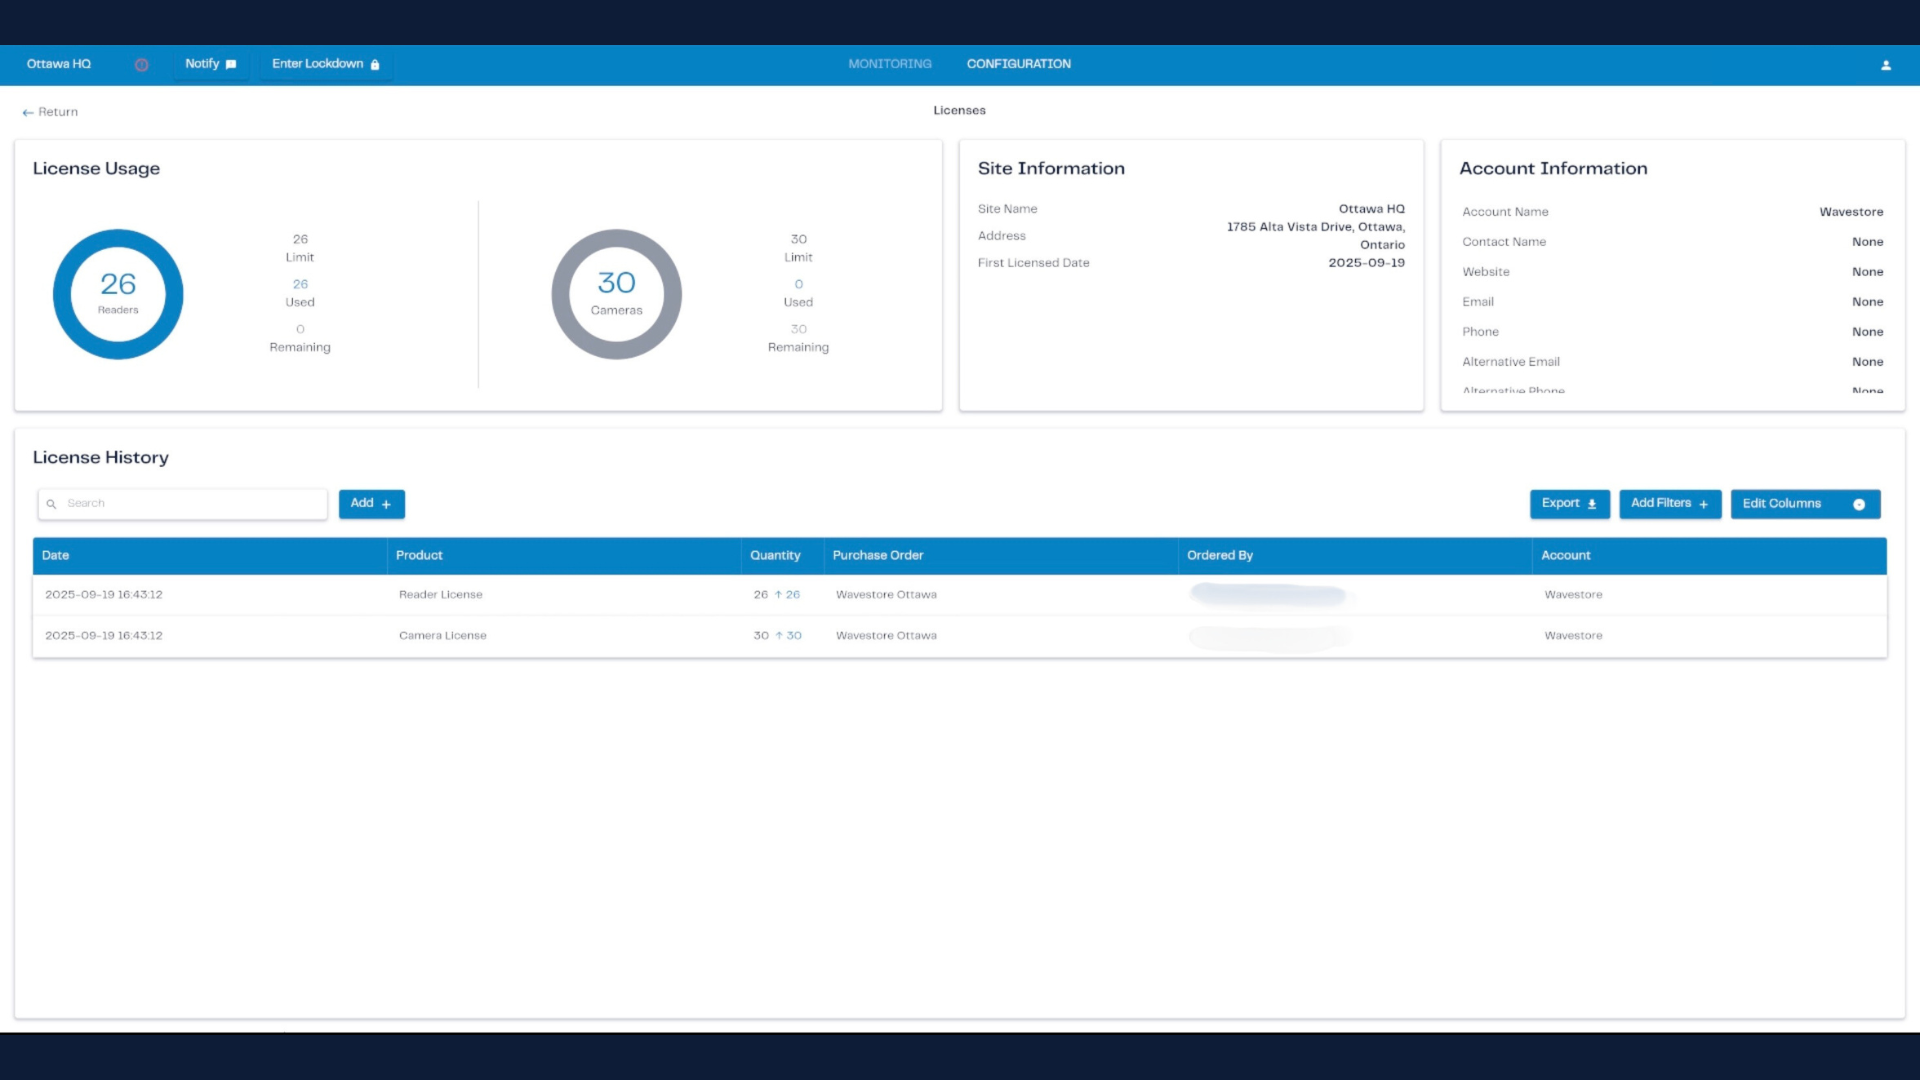This screenshot has width=1920, height=1080.
Task: Sort table by Date column header
Action: click(56, 556)
